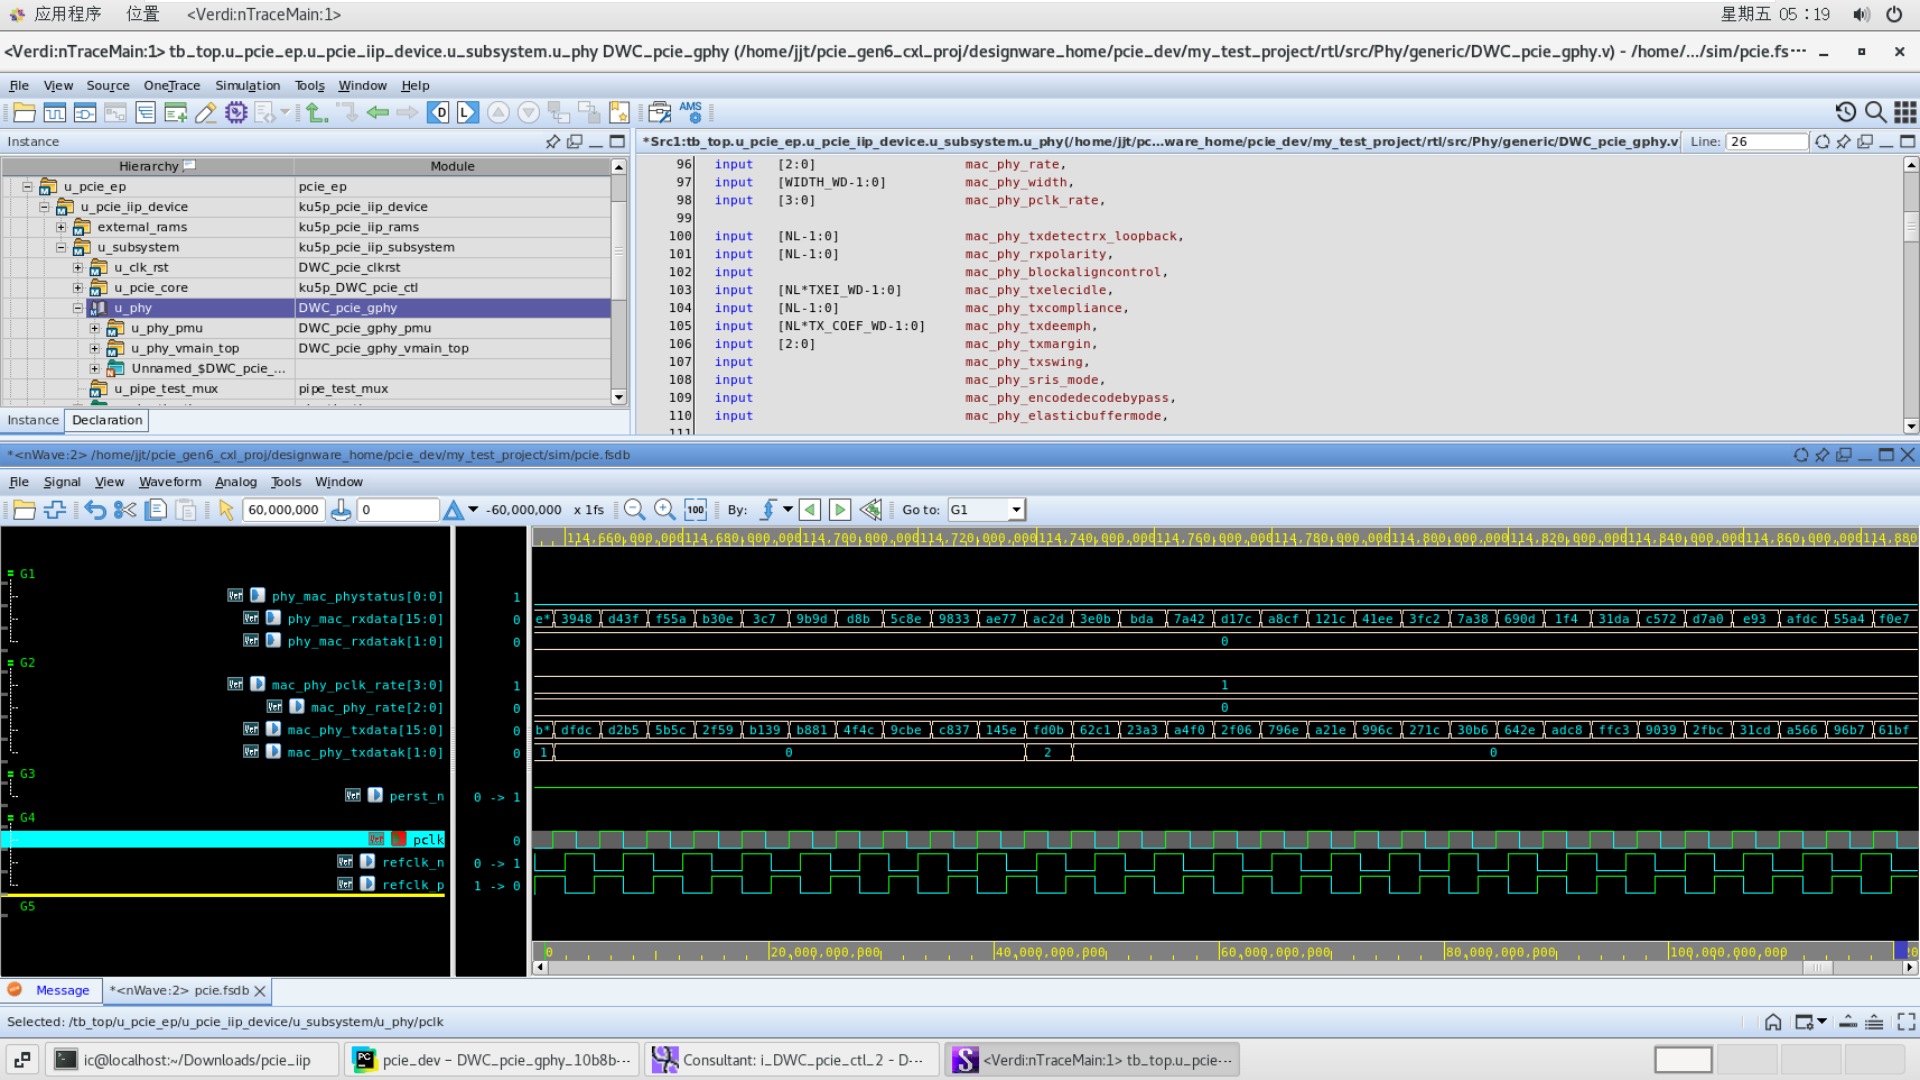Collapse the u_pcie_iip_device tree node
The height and width of the screenshot is (1080, 1920).
click(x=45, y=207)
